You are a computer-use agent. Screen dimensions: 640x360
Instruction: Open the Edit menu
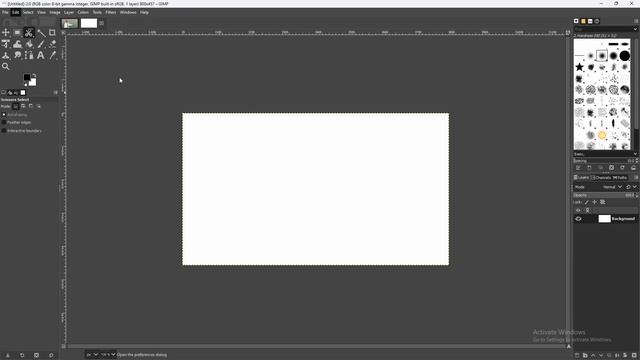point(16,12)
